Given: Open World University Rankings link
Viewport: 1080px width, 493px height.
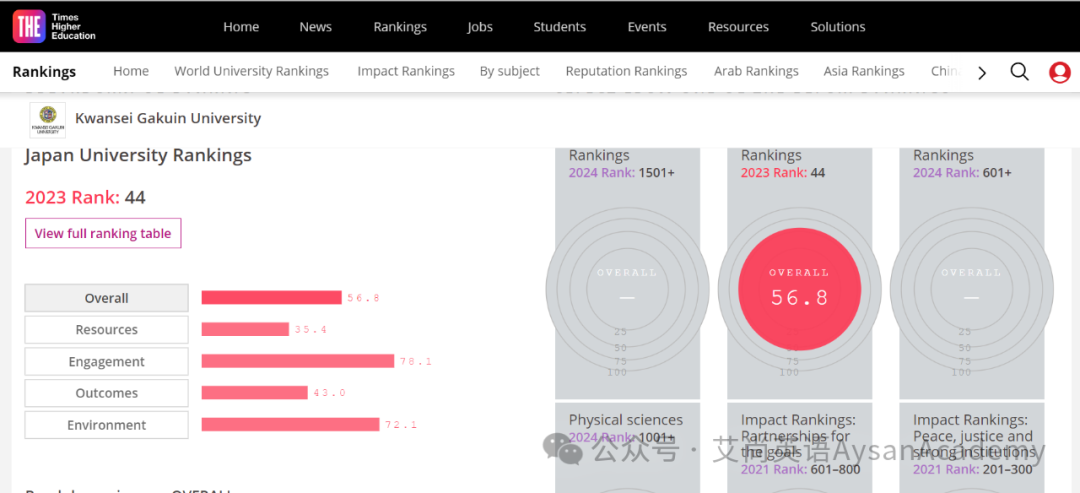Looking at the screenshot, I should (x=251, y=71).
